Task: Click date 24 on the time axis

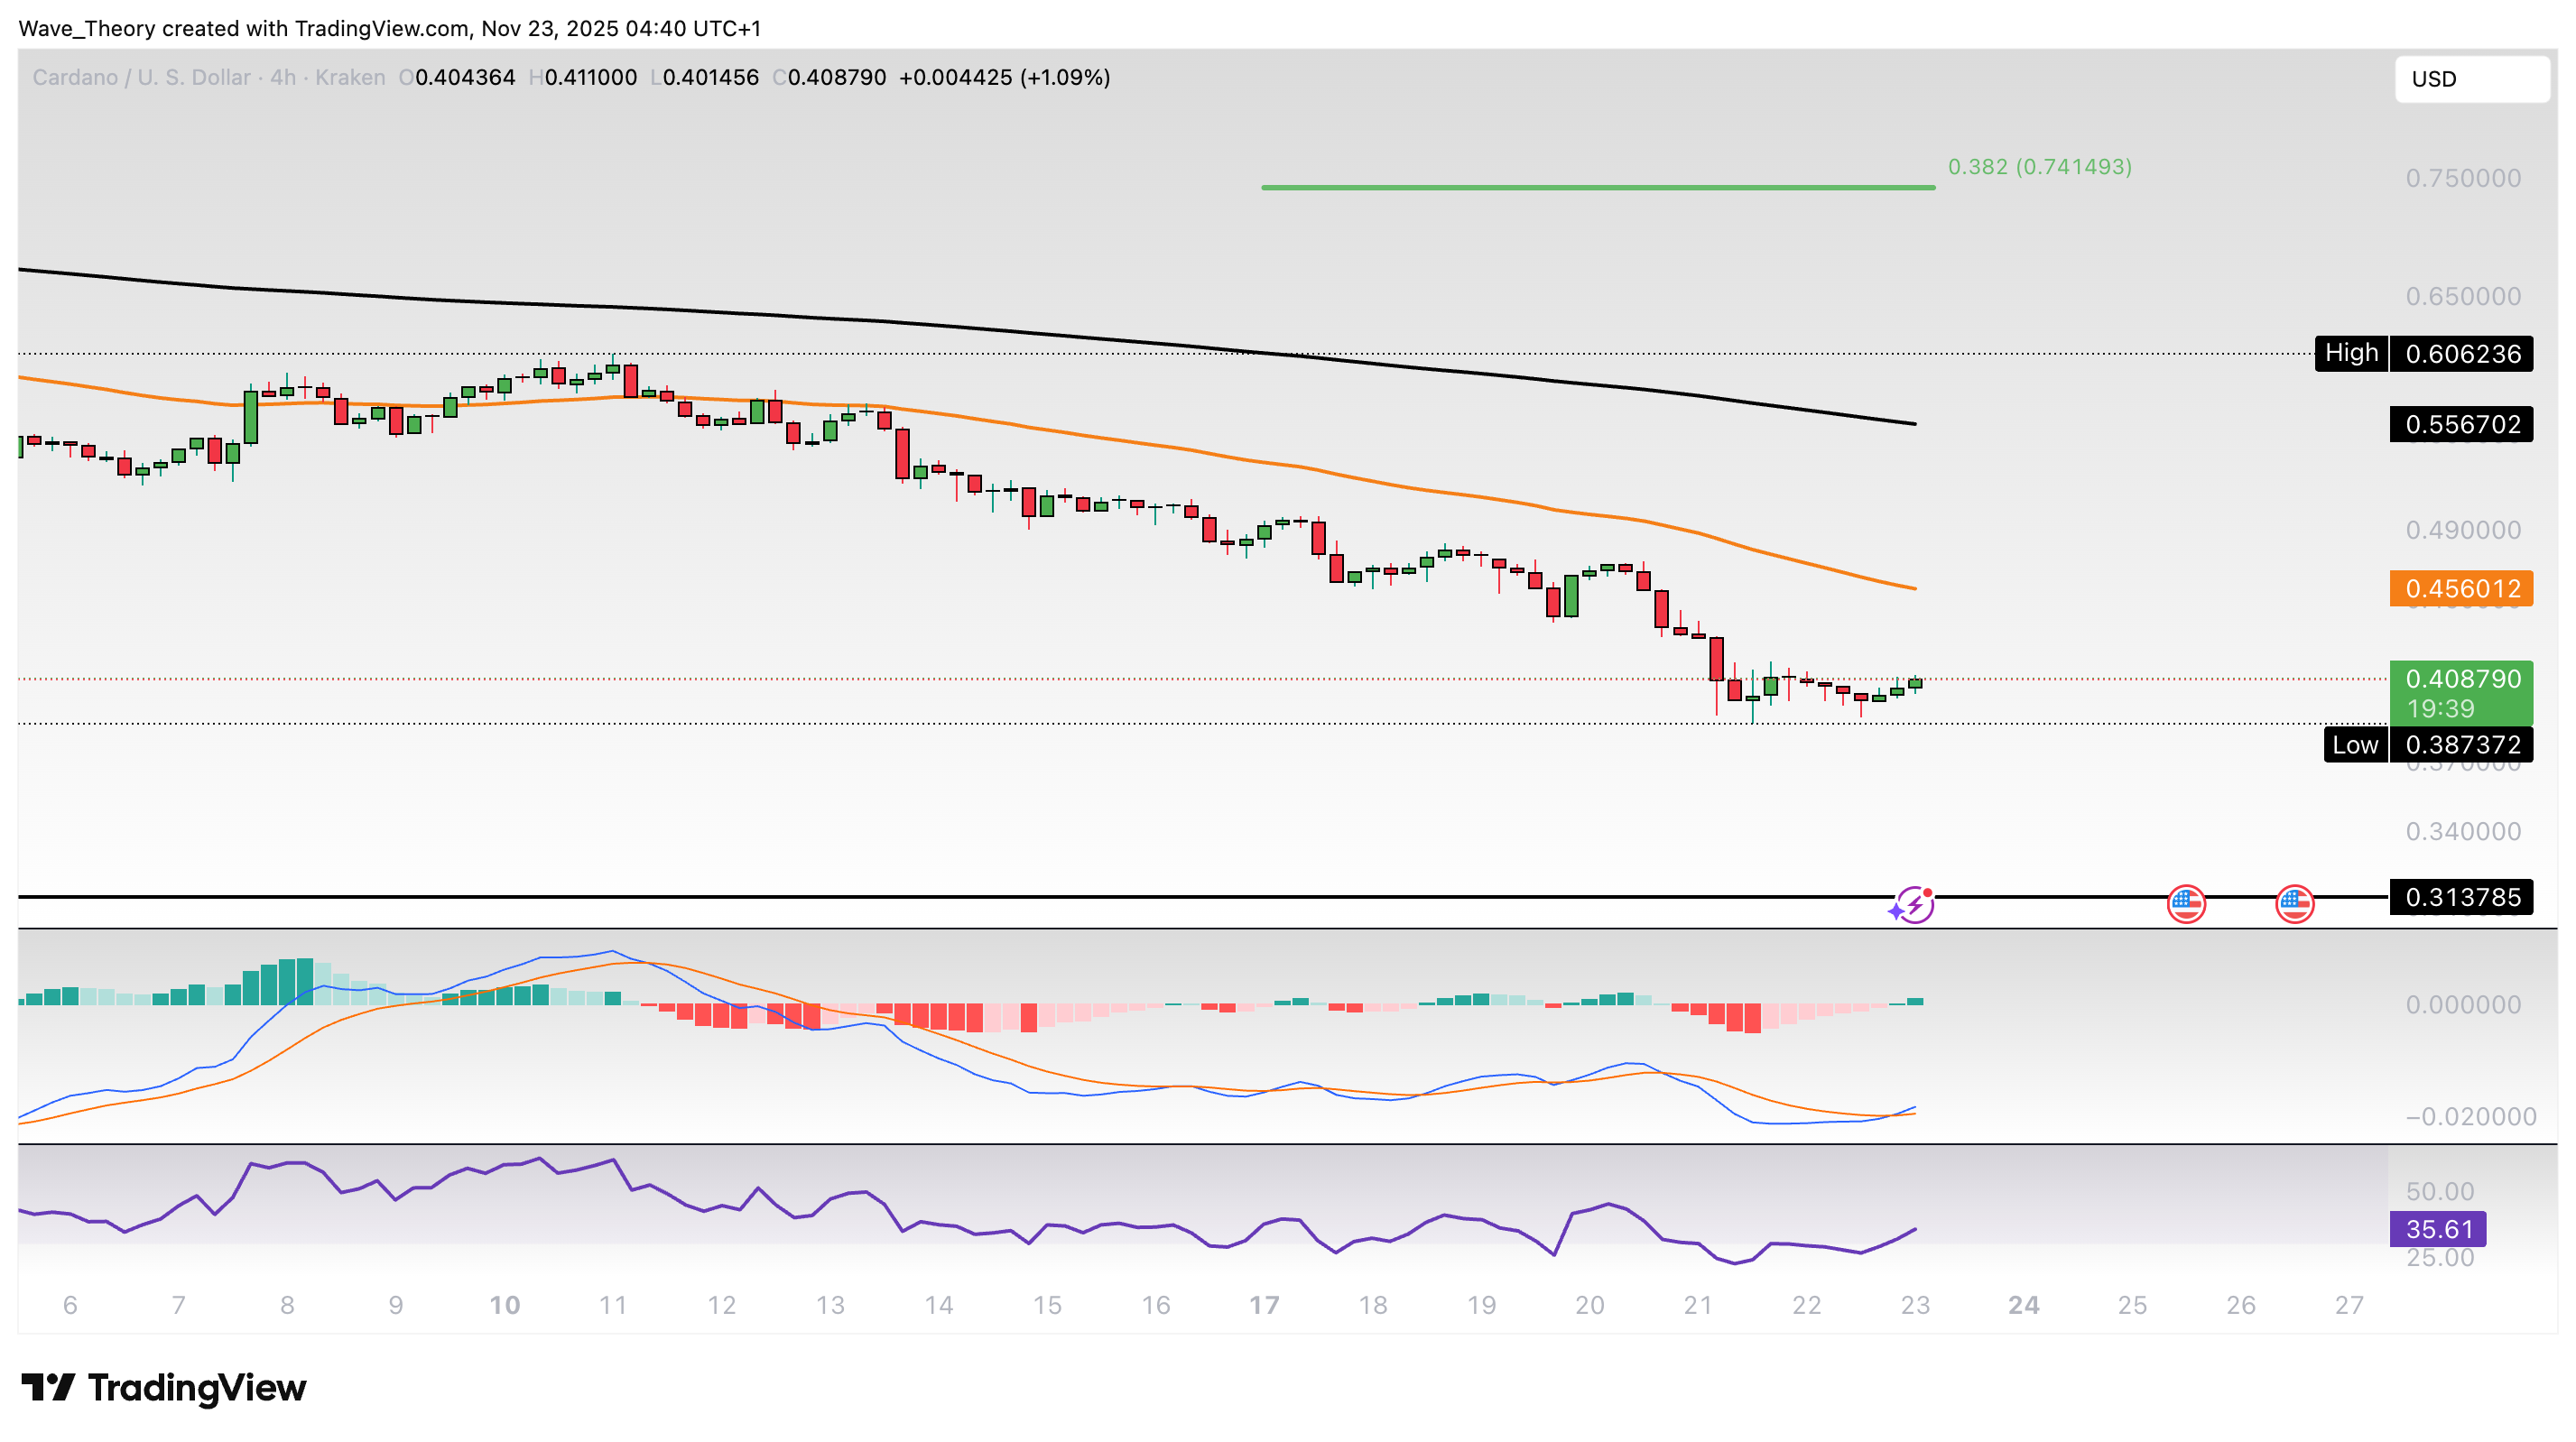Action: (2023, 1306)
